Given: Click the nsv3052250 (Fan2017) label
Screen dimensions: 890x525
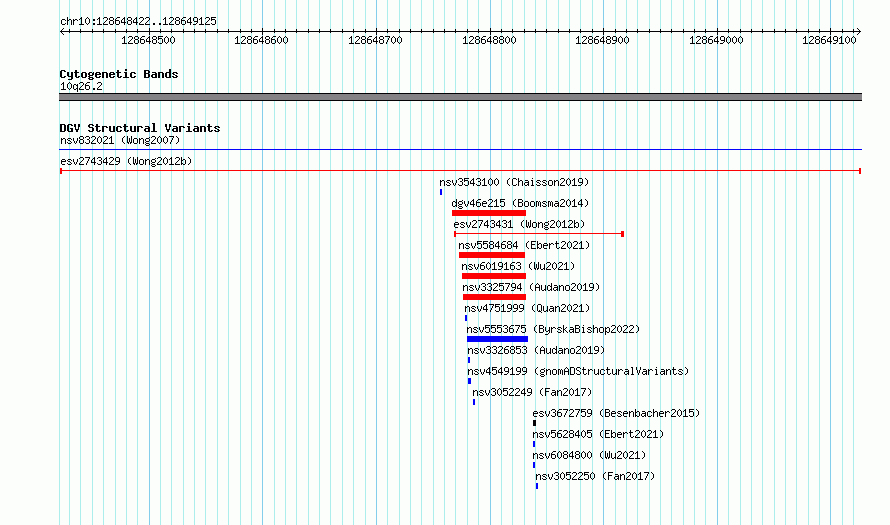Looking at the screenshot, I should tap(595, 476).
